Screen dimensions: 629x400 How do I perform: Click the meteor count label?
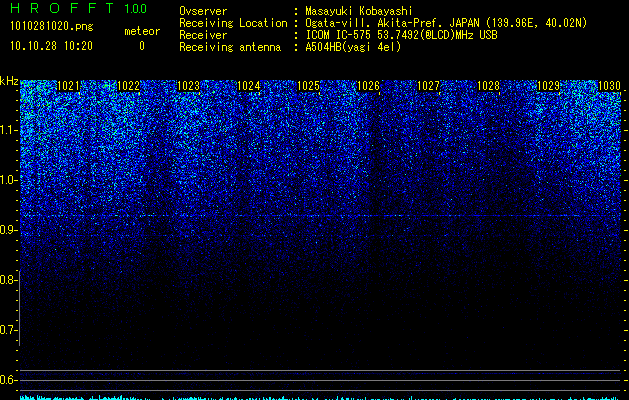click(x=142, y=31)
